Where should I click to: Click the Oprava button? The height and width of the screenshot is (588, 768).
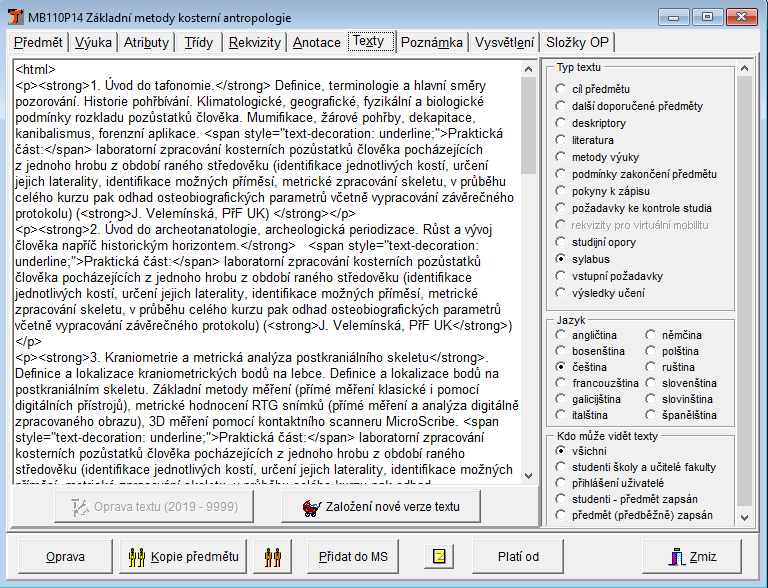tap(65, 556)
